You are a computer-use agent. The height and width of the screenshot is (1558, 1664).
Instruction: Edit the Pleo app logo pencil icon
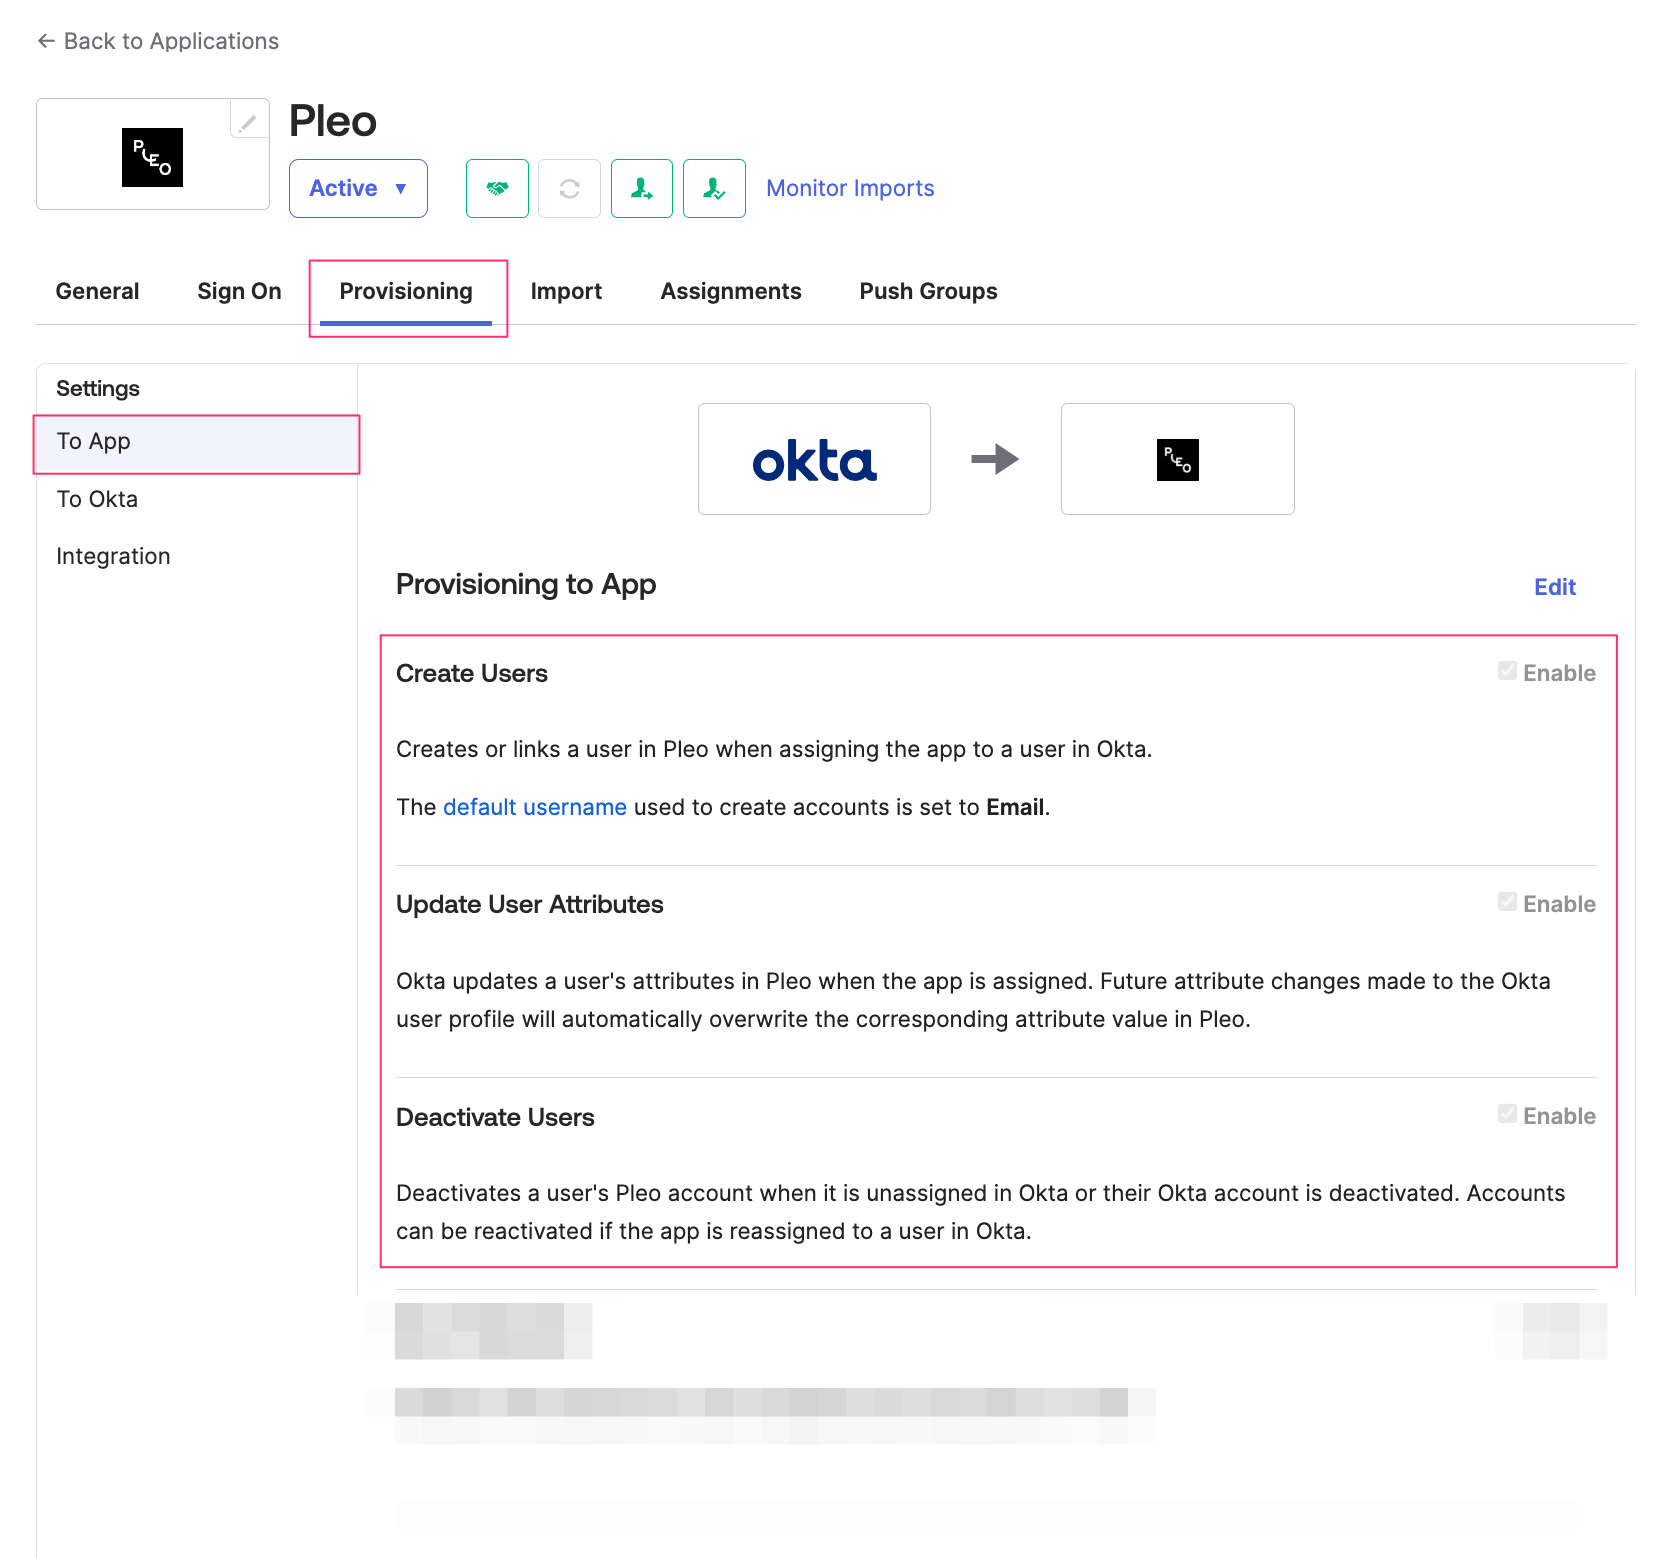[248, 122]
